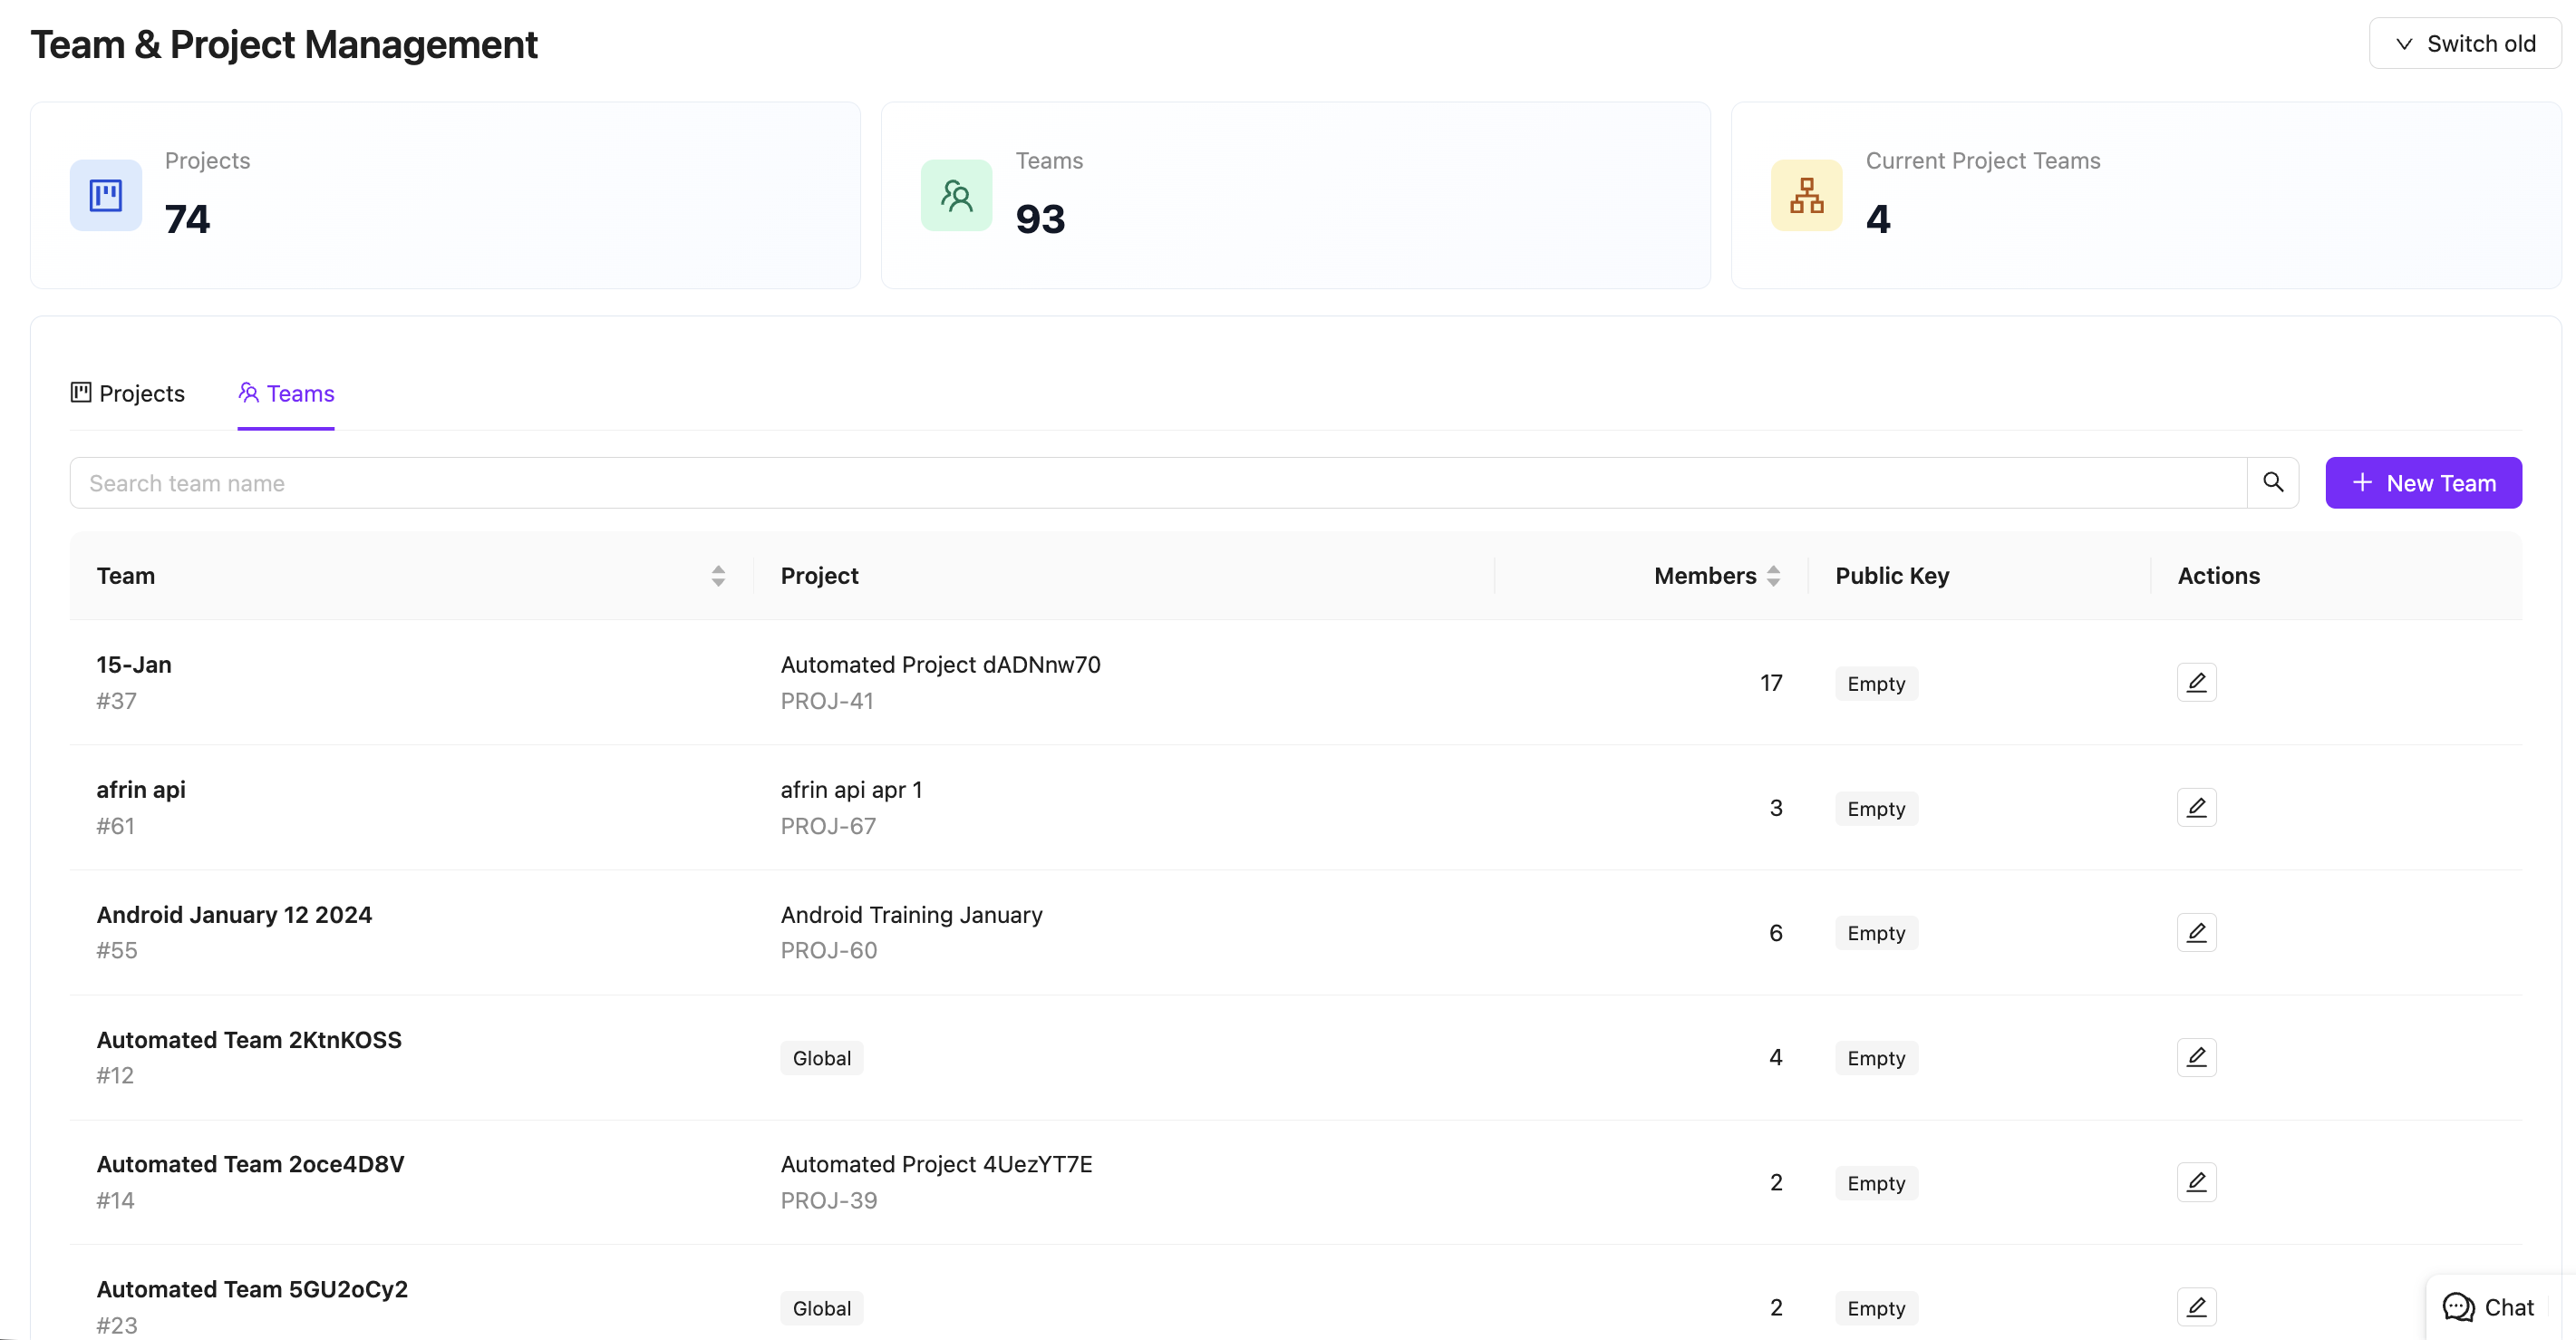Create a New Team
Viewport: 2576px width, 1340px height.
[2423, 483]
